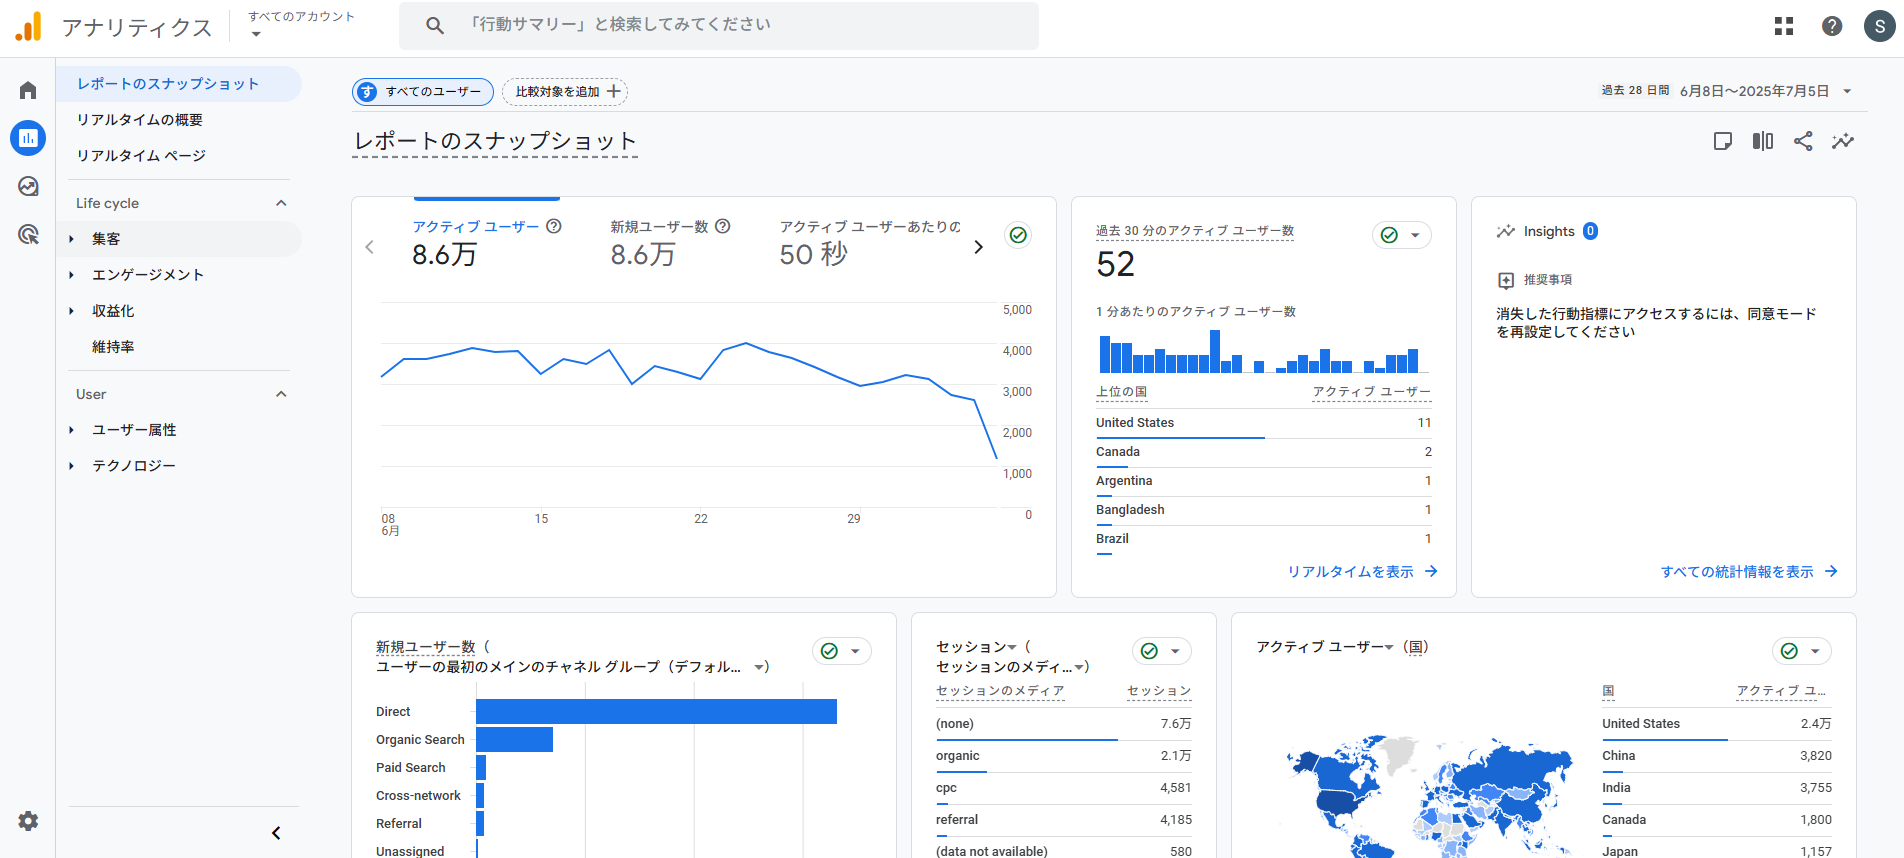Click the Google Analytics logo

29,26
